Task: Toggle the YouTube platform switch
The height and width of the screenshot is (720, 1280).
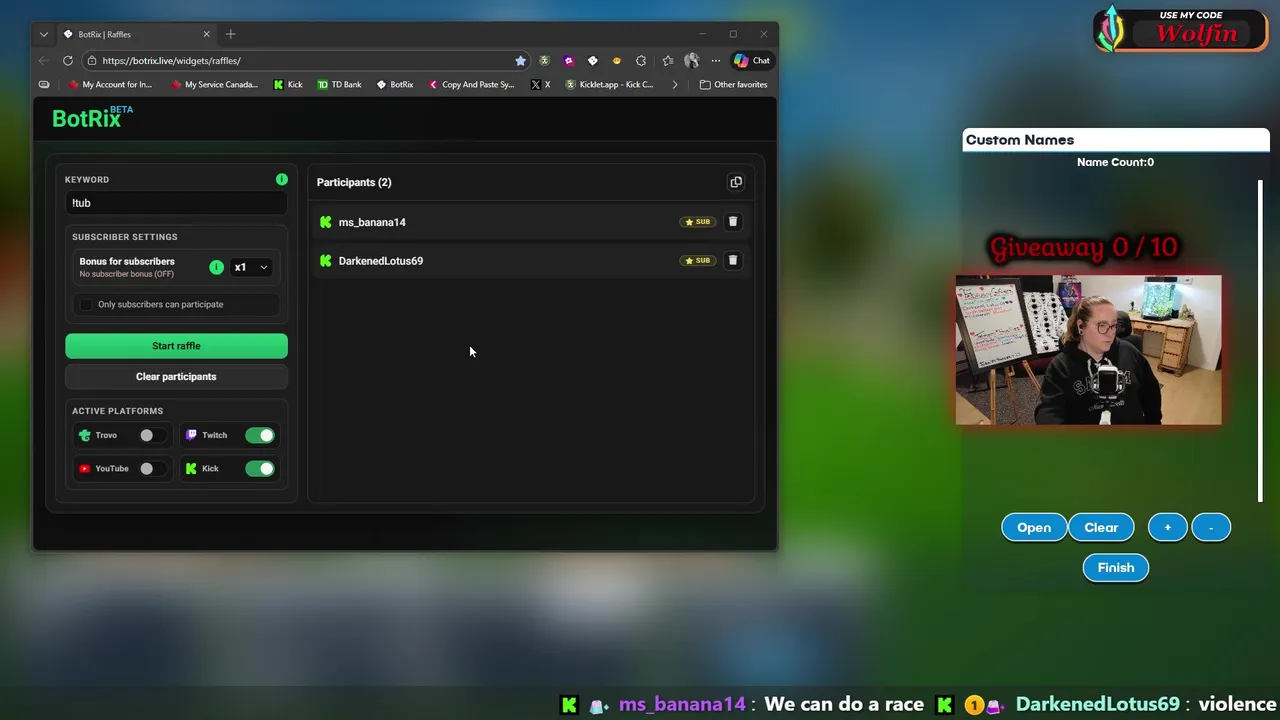Action: pos(152,468)
